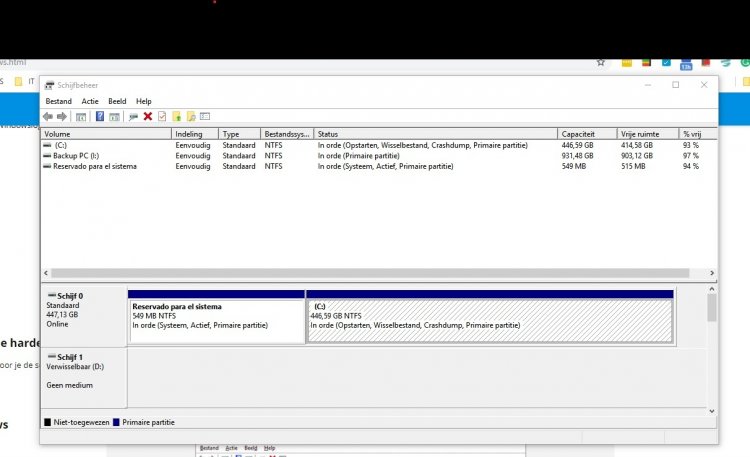This screenshot has height=457, width=750.
Task: Click the Back arrow in the toolbar
Action: click(48, 116)
